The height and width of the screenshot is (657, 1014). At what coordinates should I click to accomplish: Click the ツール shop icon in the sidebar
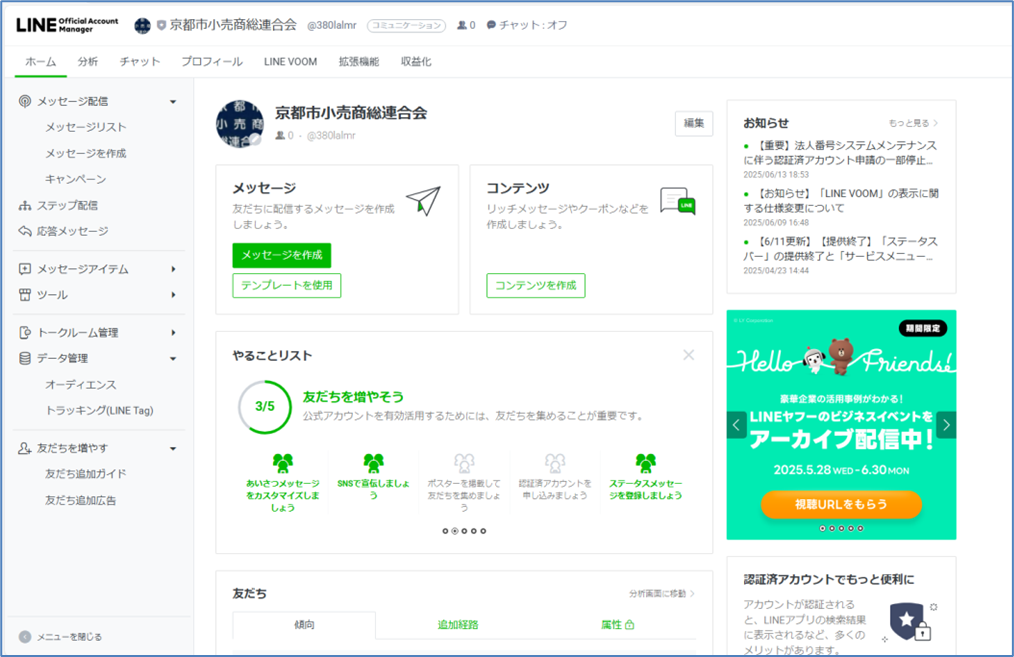(25, 295)
